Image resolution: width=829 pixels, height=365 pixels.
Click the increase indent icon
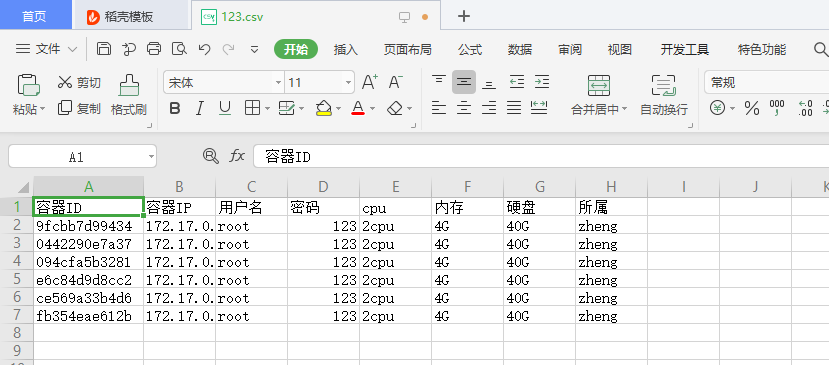pos(542,82)
